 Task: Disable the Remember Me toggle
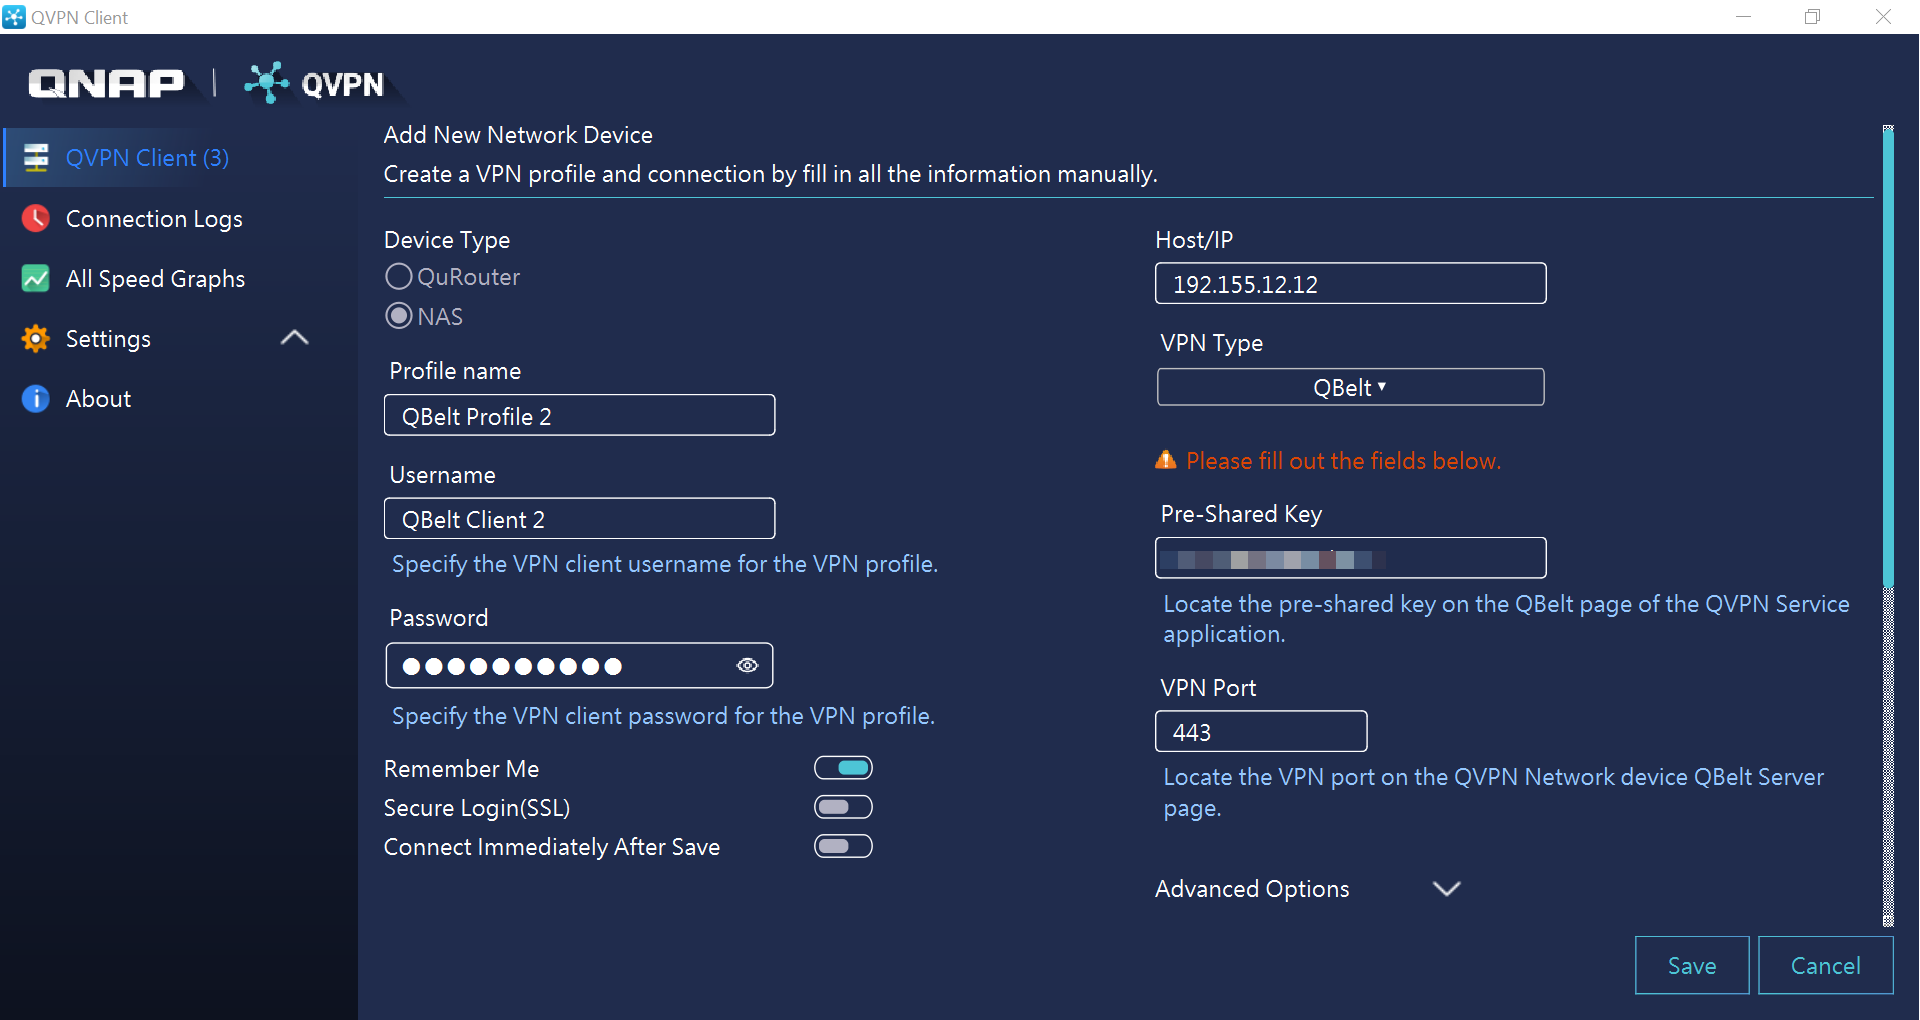[843, 768]
